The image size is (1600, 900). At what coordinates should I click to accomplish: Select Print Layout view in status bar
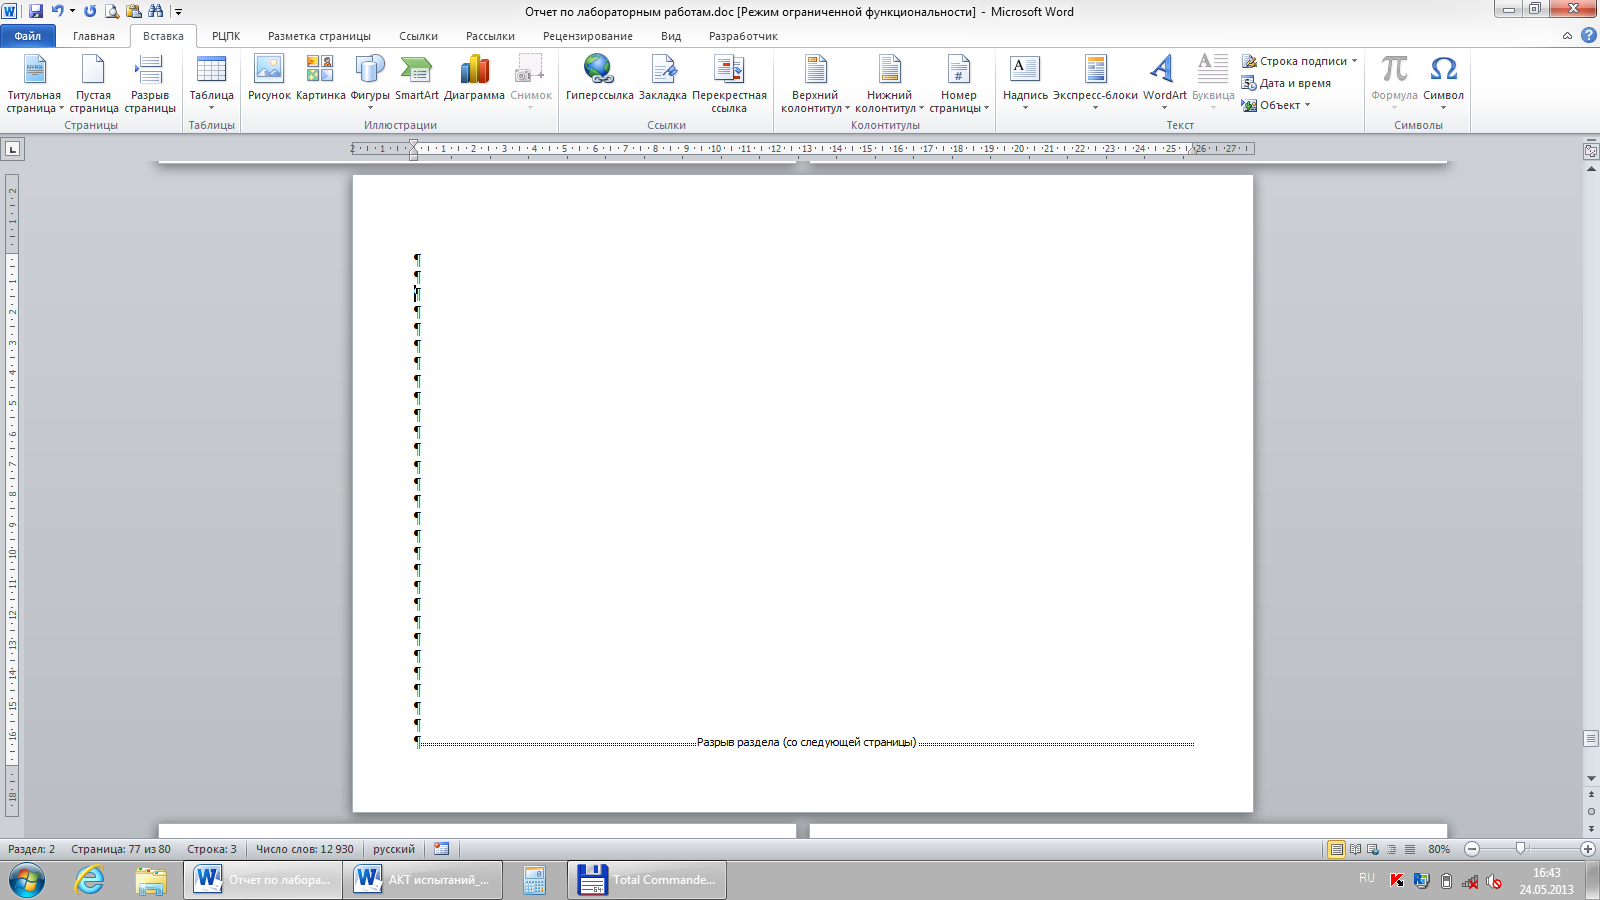[1336, 849]
